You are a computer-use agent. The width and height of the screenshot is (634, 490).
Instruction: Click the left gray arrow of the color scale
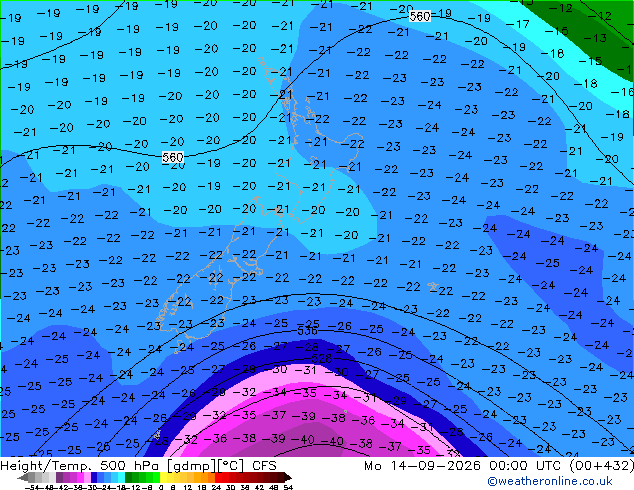pyautogui.click(x=23, y=478)
